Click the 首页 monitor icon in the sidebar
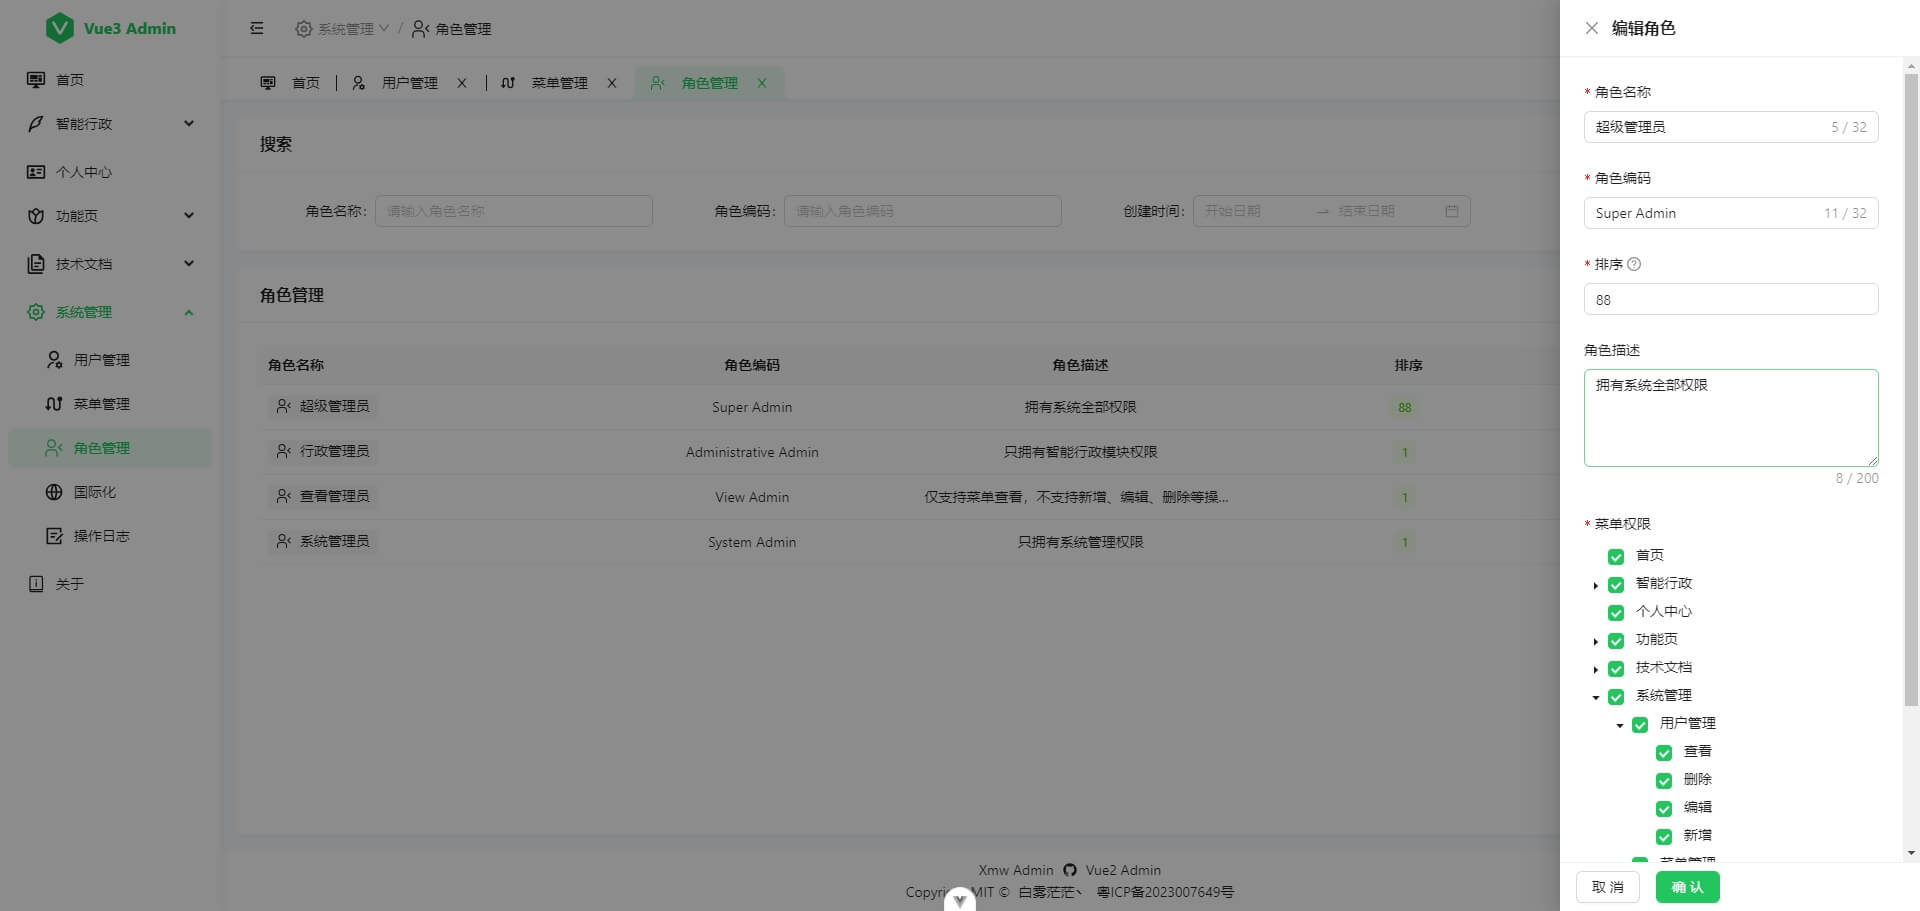Image resolution: width=1920 pixels, height=911 pixels. tap(36, 80)
